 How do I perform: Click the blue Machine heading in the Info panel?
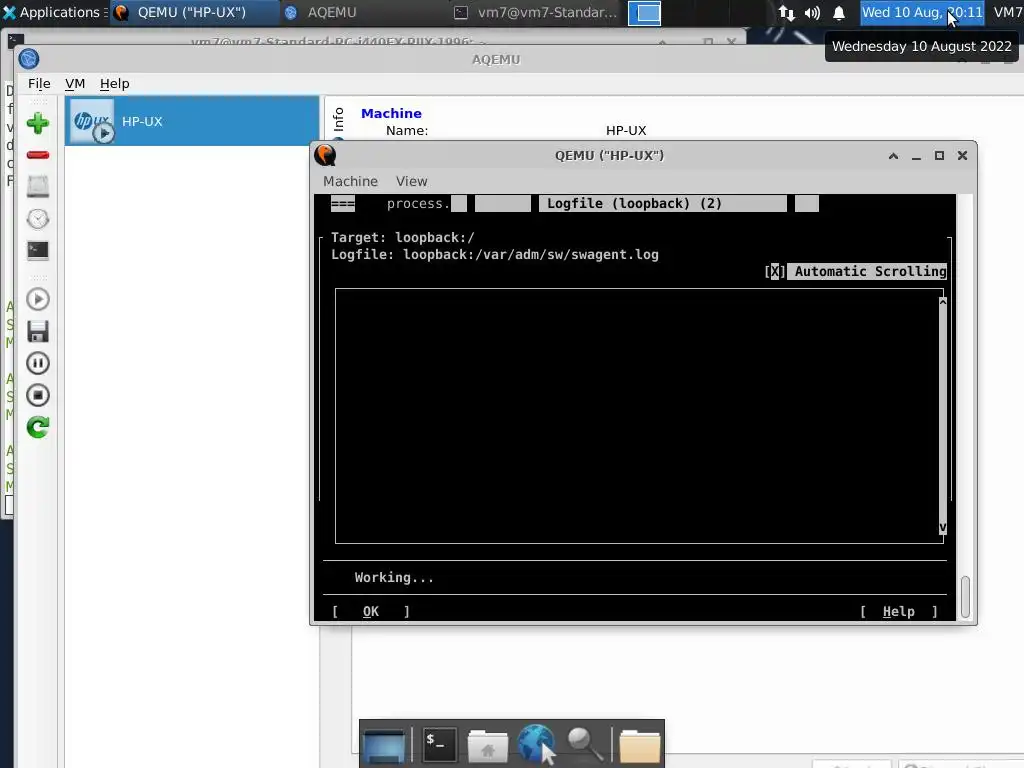391,114
